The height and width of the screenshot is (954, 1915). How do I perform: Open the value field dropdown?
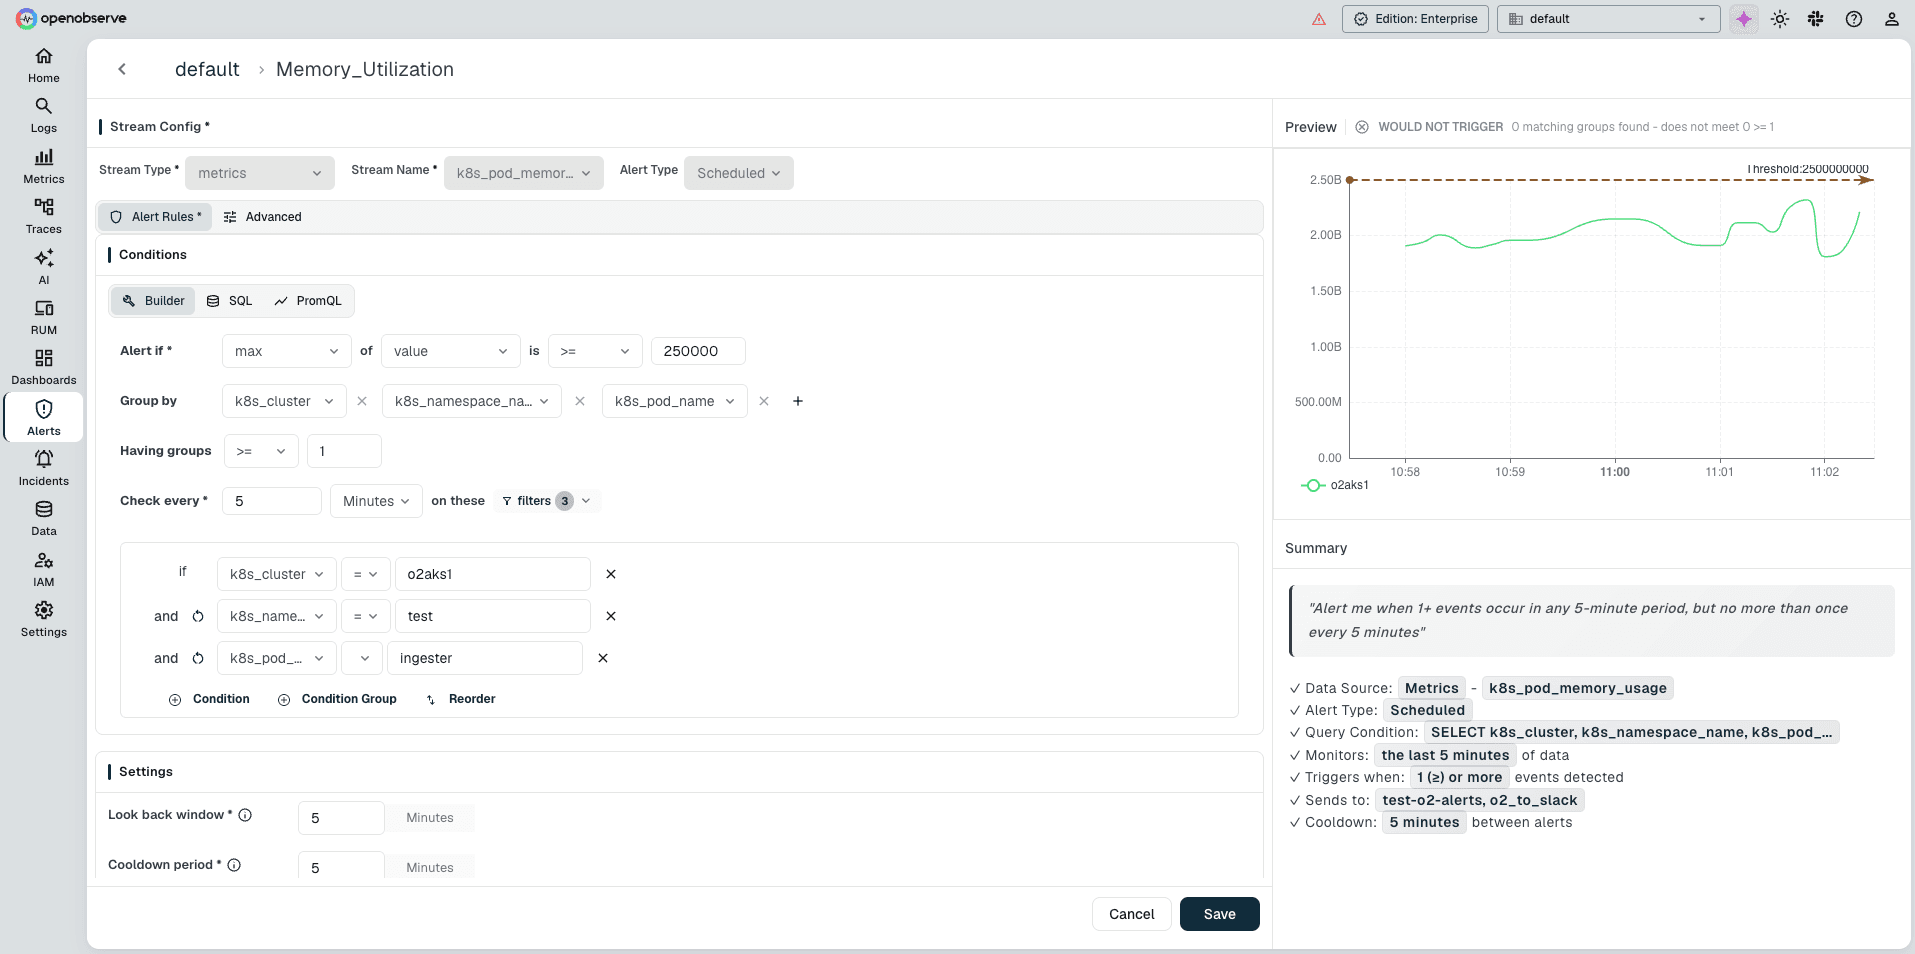451,351
